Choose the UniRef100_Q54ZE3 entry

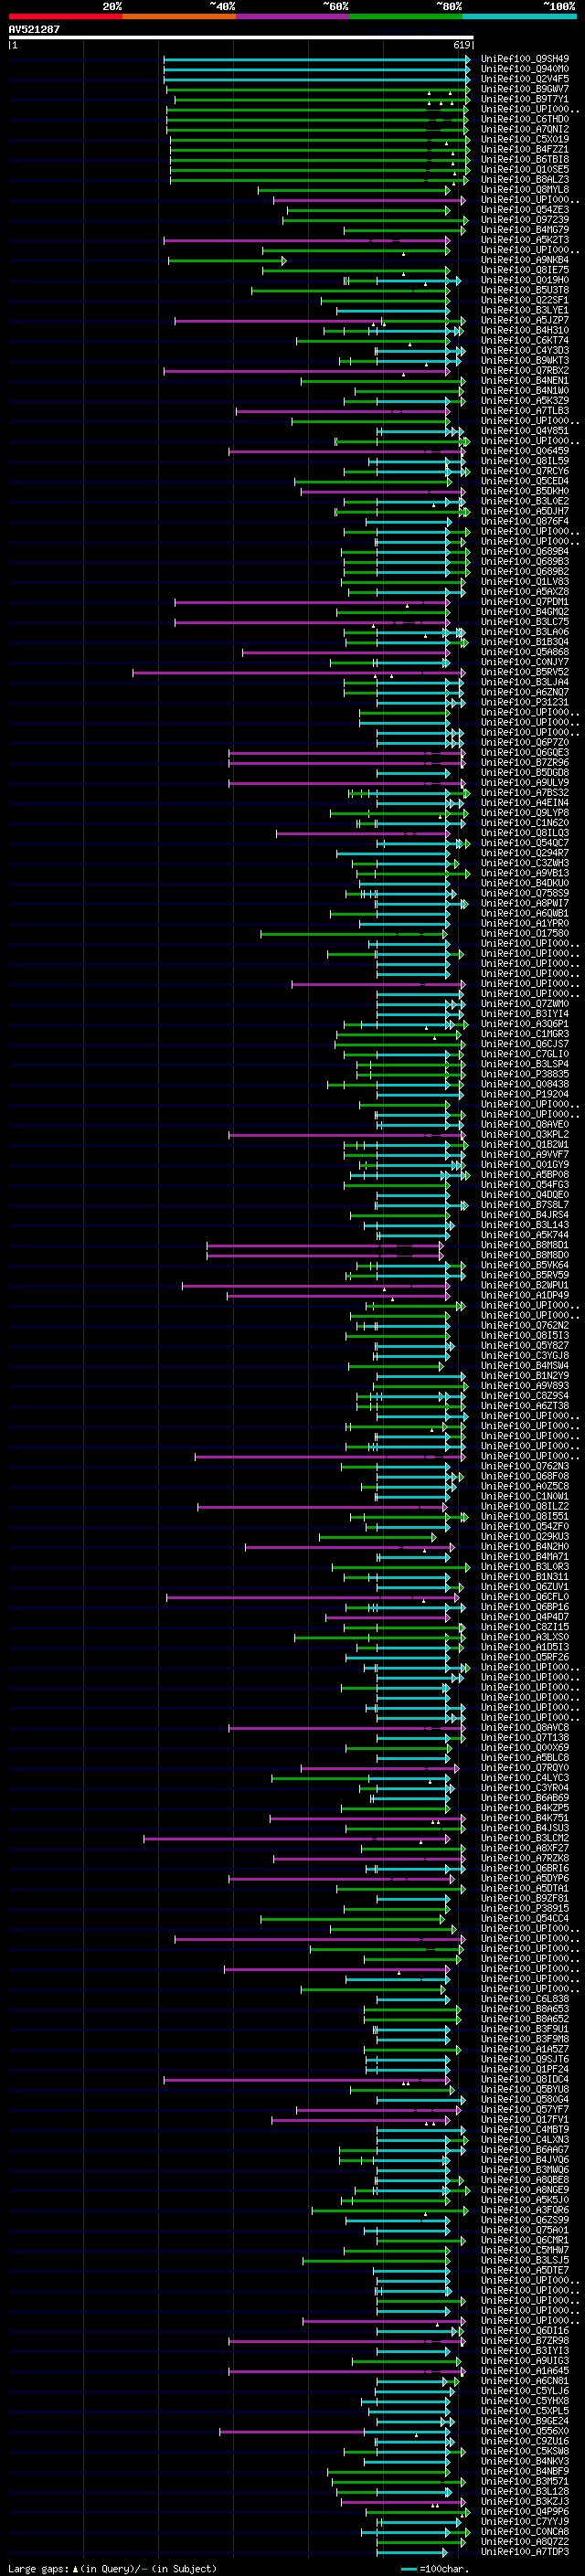pyautogui.click(x=525, y=210)
